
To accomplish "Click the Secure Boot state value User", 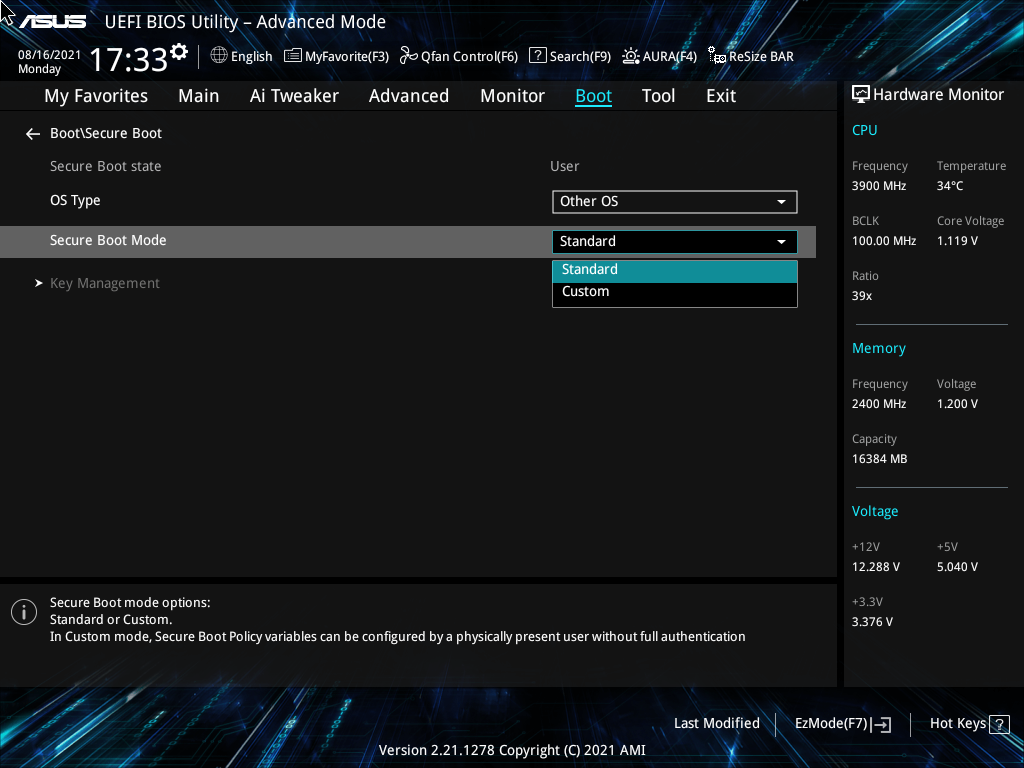I will pos(564,167).
